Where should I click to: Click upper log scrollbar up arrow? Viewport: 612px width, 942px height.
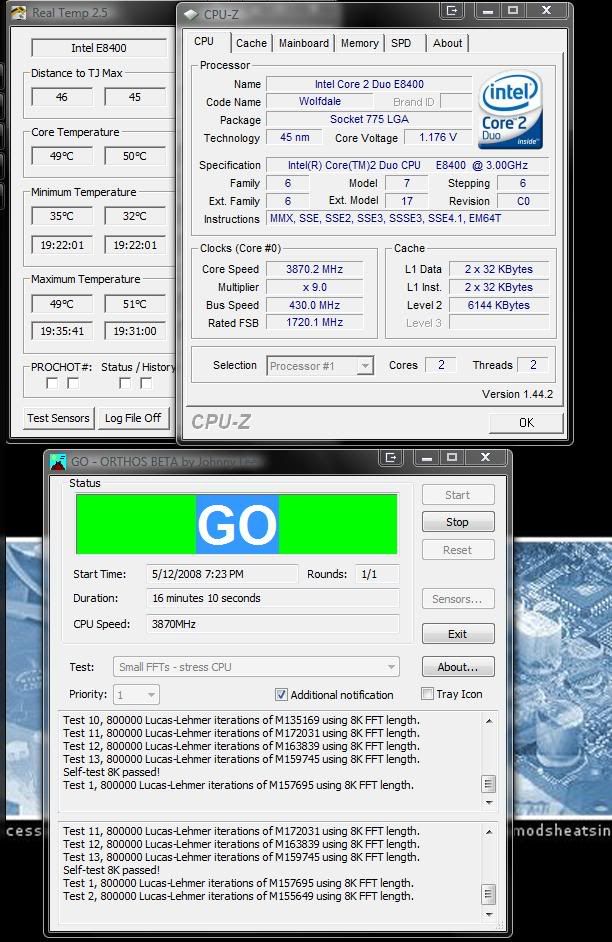click(x=489, y=720)
